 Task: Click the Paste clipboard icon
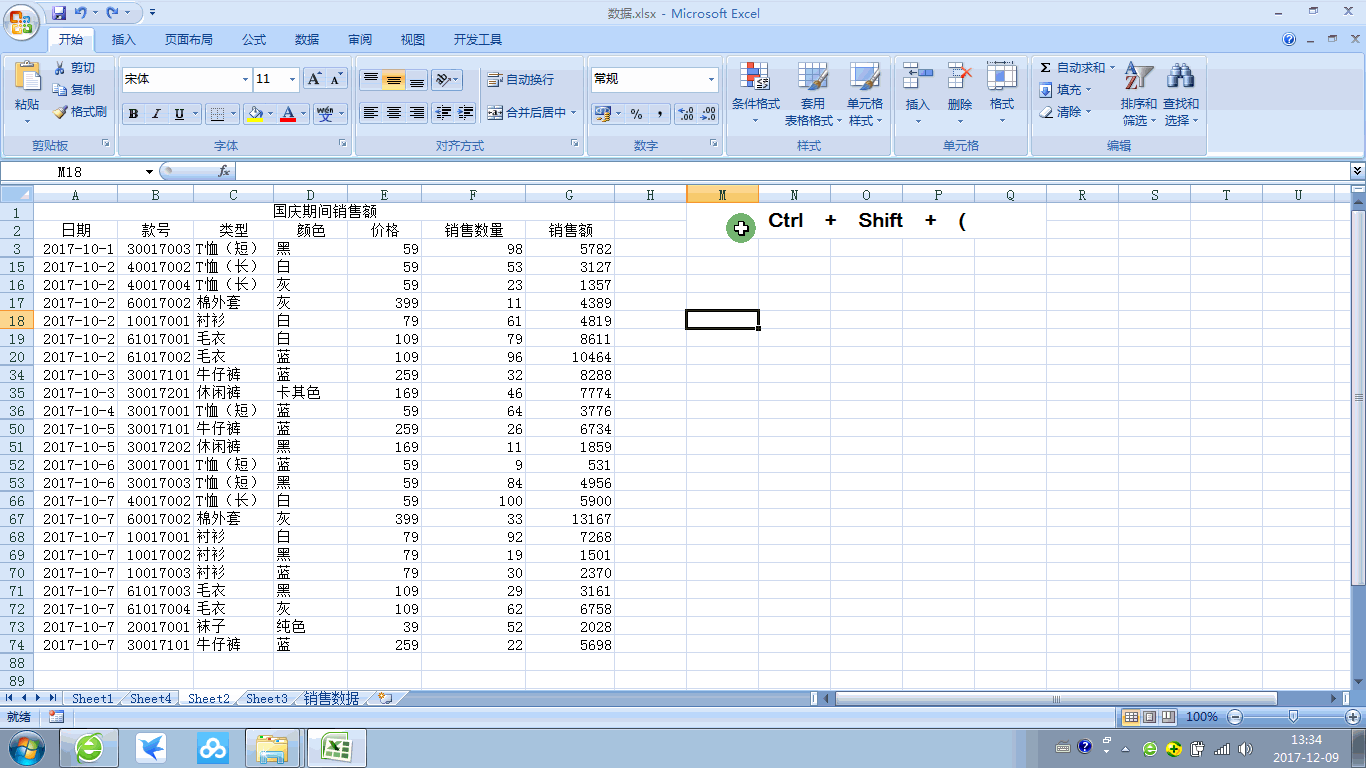click(27, 76)
